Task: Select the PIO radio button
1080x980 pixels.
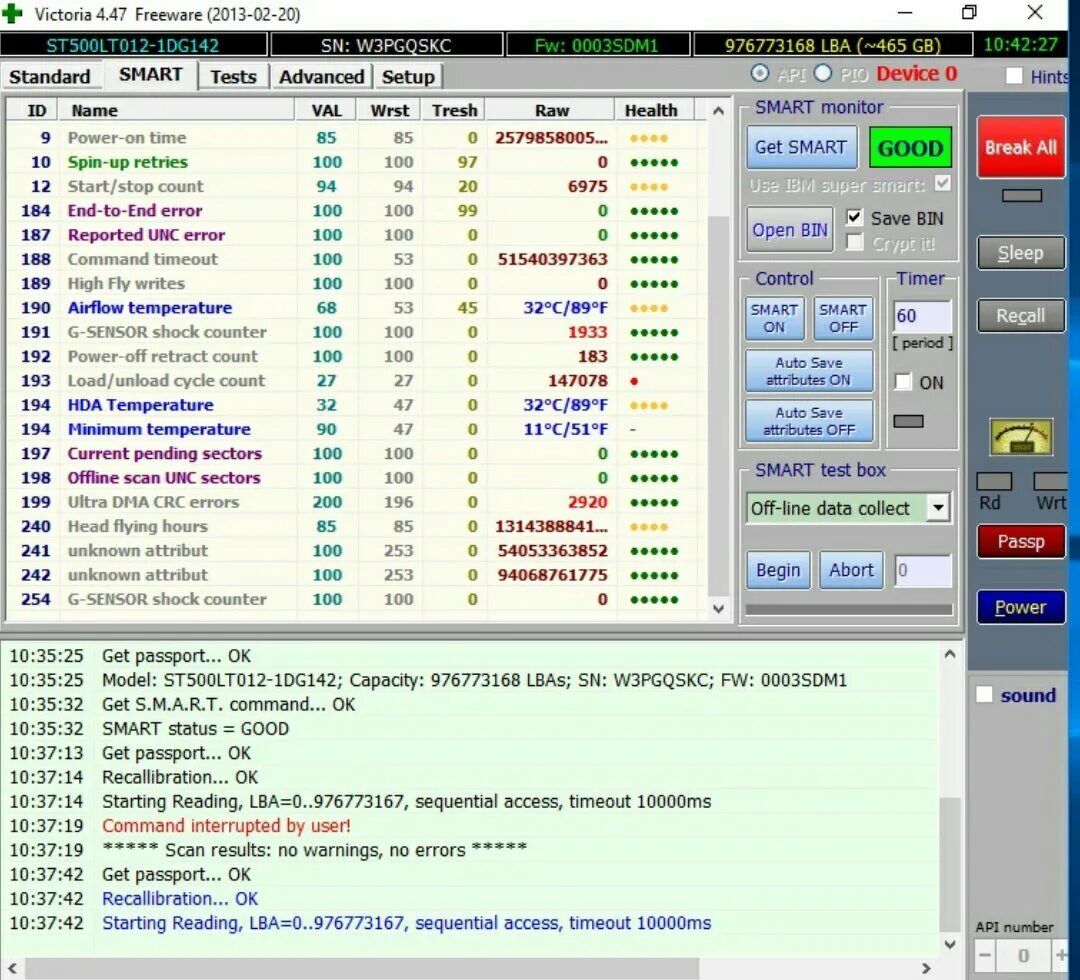Action: 823,73
